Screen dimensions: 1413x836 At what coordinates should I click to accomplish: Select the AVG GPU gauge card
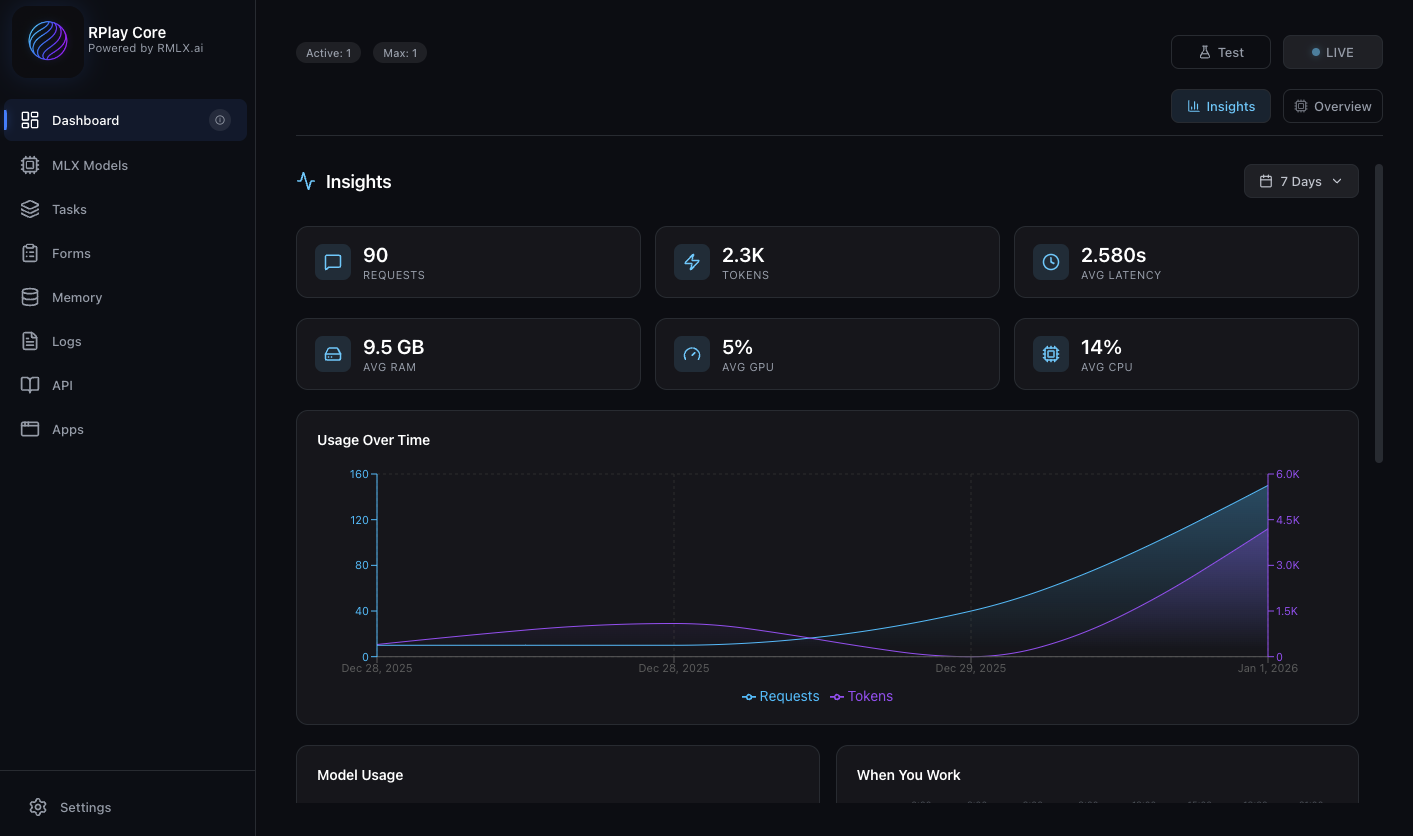827,353
